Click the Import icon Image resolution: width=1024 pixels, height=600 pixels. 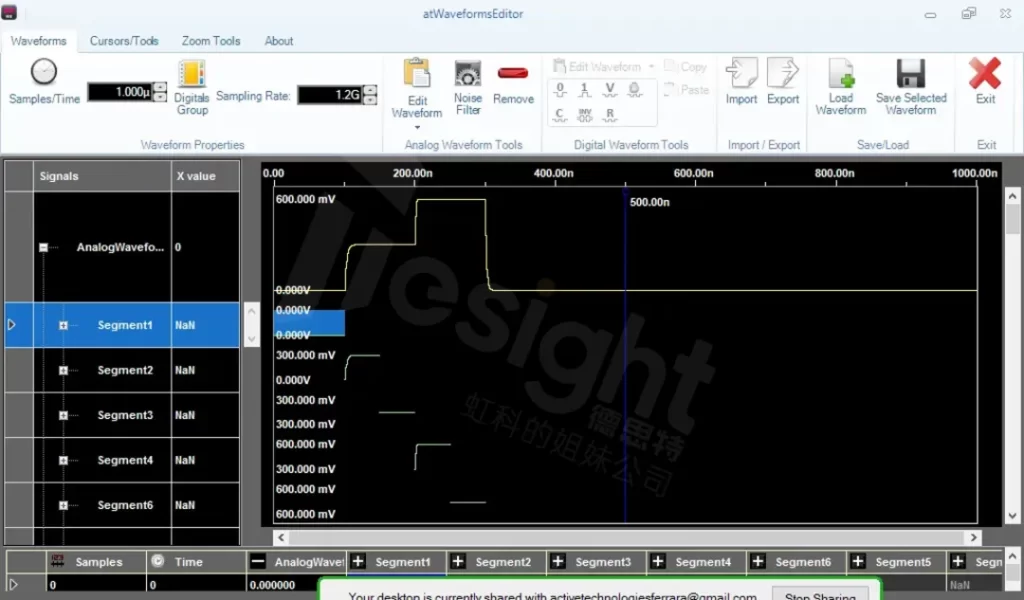(741, 74)
